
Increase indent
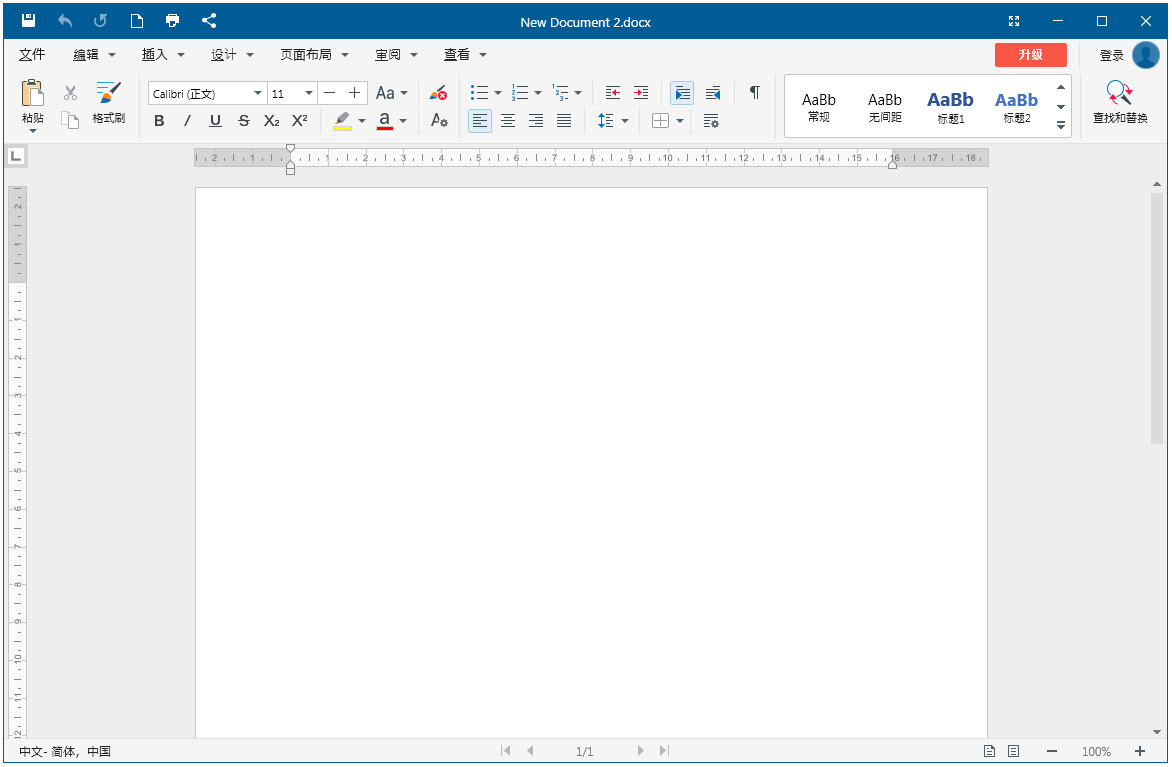tap(641, 93)
